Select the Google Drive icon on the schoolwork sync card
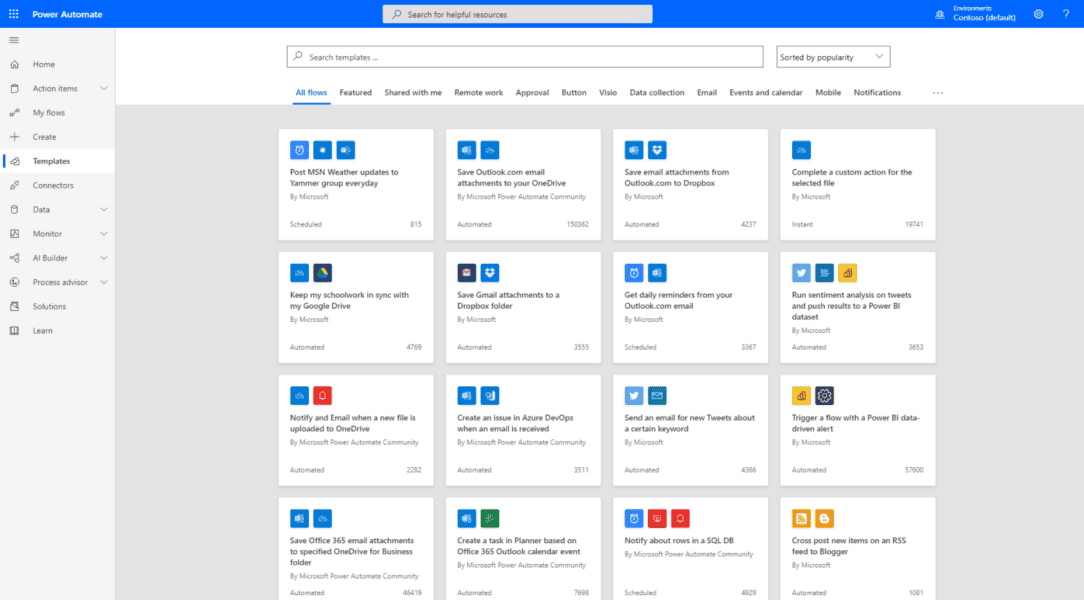 tap(322, 272)
